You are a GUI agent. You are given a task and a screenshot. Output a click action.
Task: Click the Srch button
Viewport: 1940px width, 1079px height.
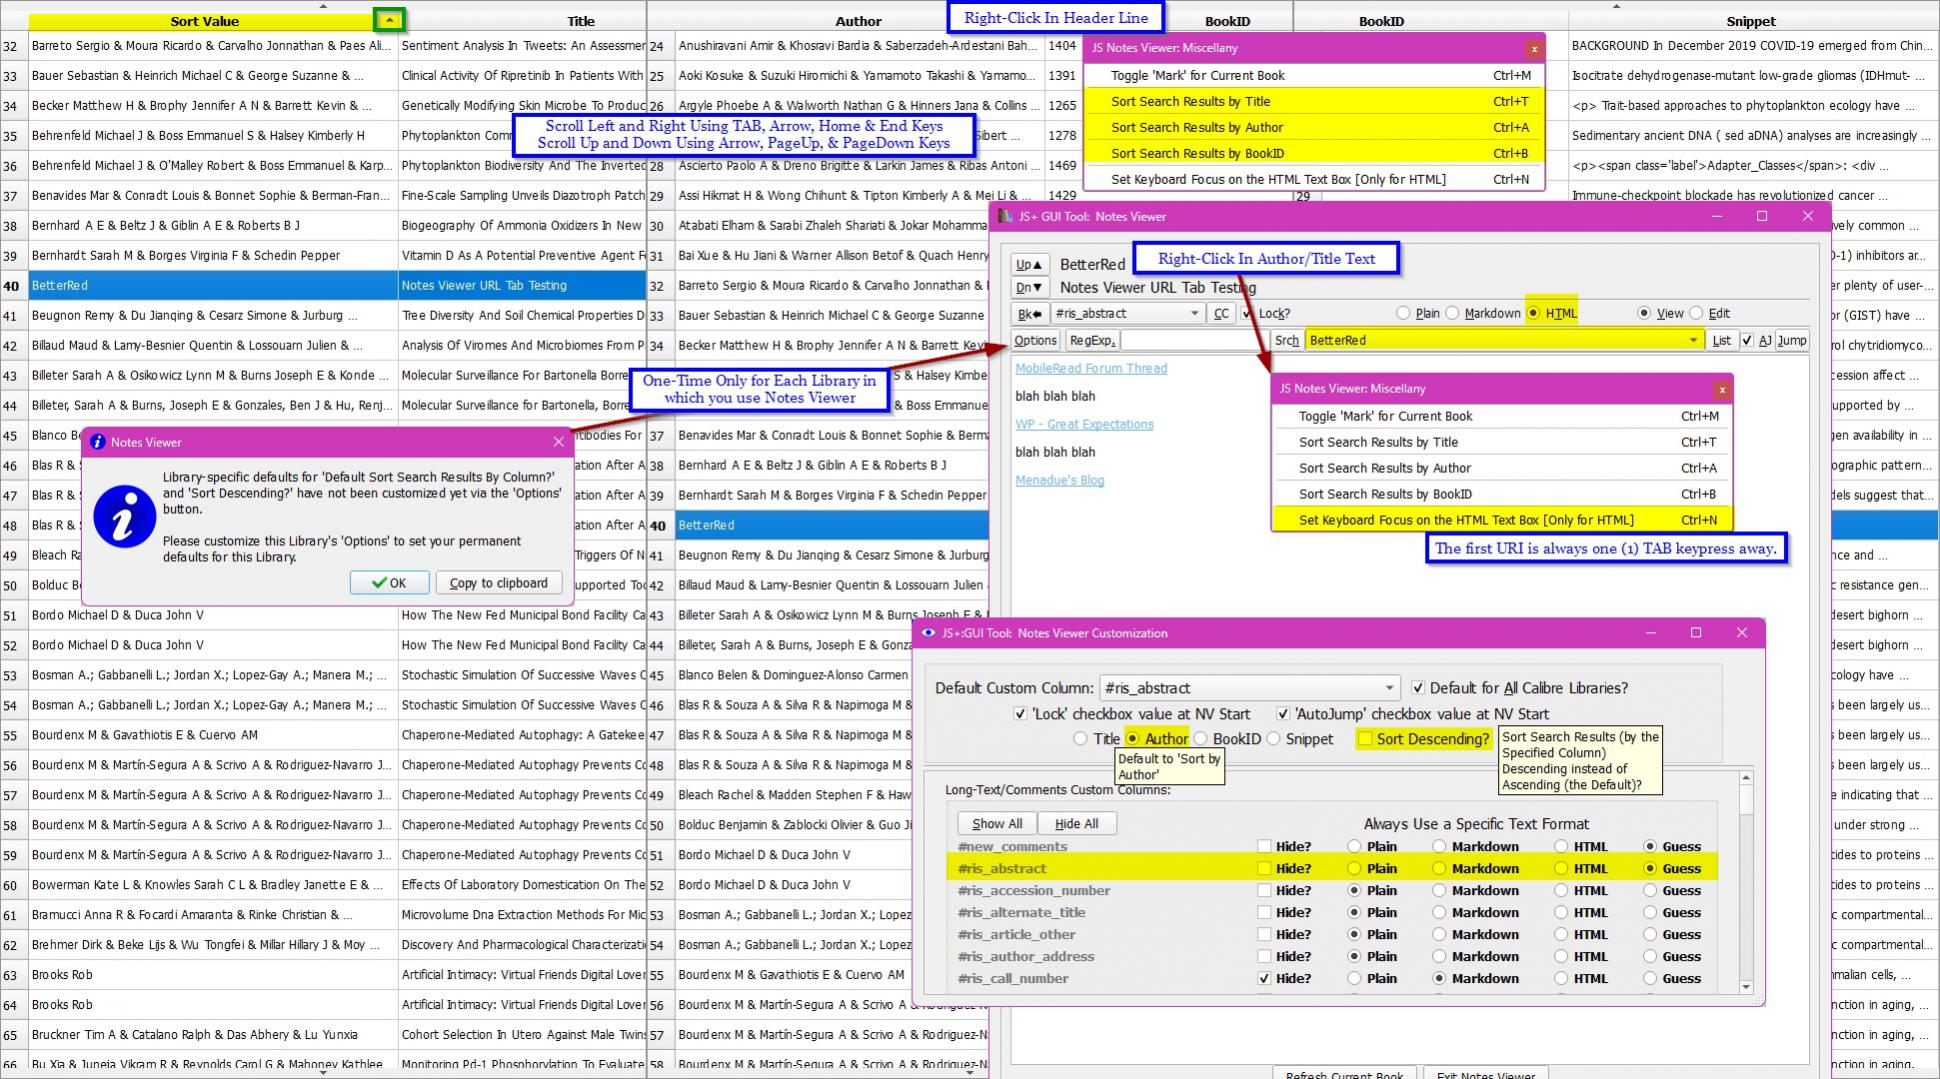pyautogui.click(x=1287, y=341)
